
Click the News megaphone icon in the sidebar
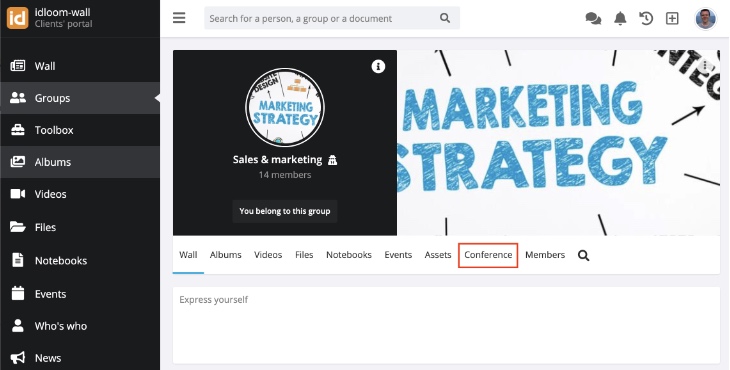(18, 357)
